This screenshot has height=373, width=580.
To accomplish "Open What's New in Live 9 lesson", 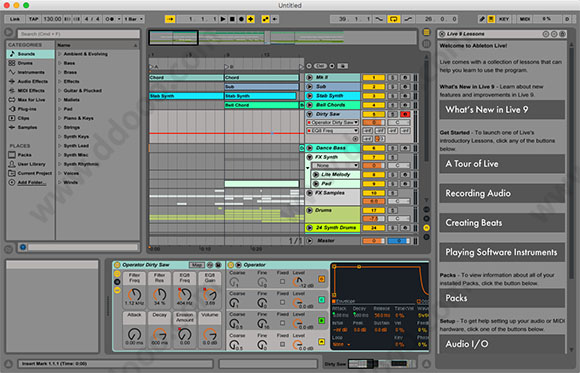I will pos(502,110).
